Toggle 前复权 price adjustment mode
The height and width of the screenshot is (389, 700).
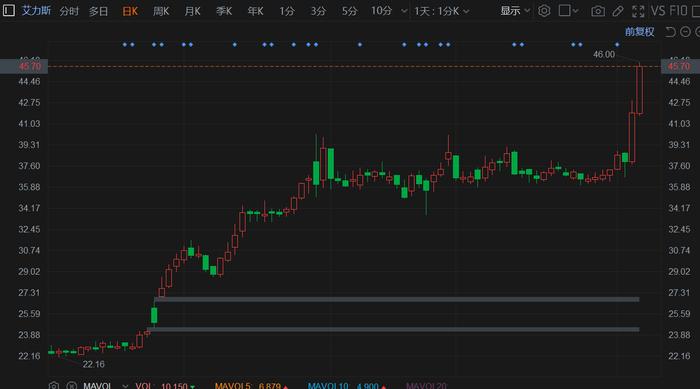pyautogui.click(x=639, y=32)
